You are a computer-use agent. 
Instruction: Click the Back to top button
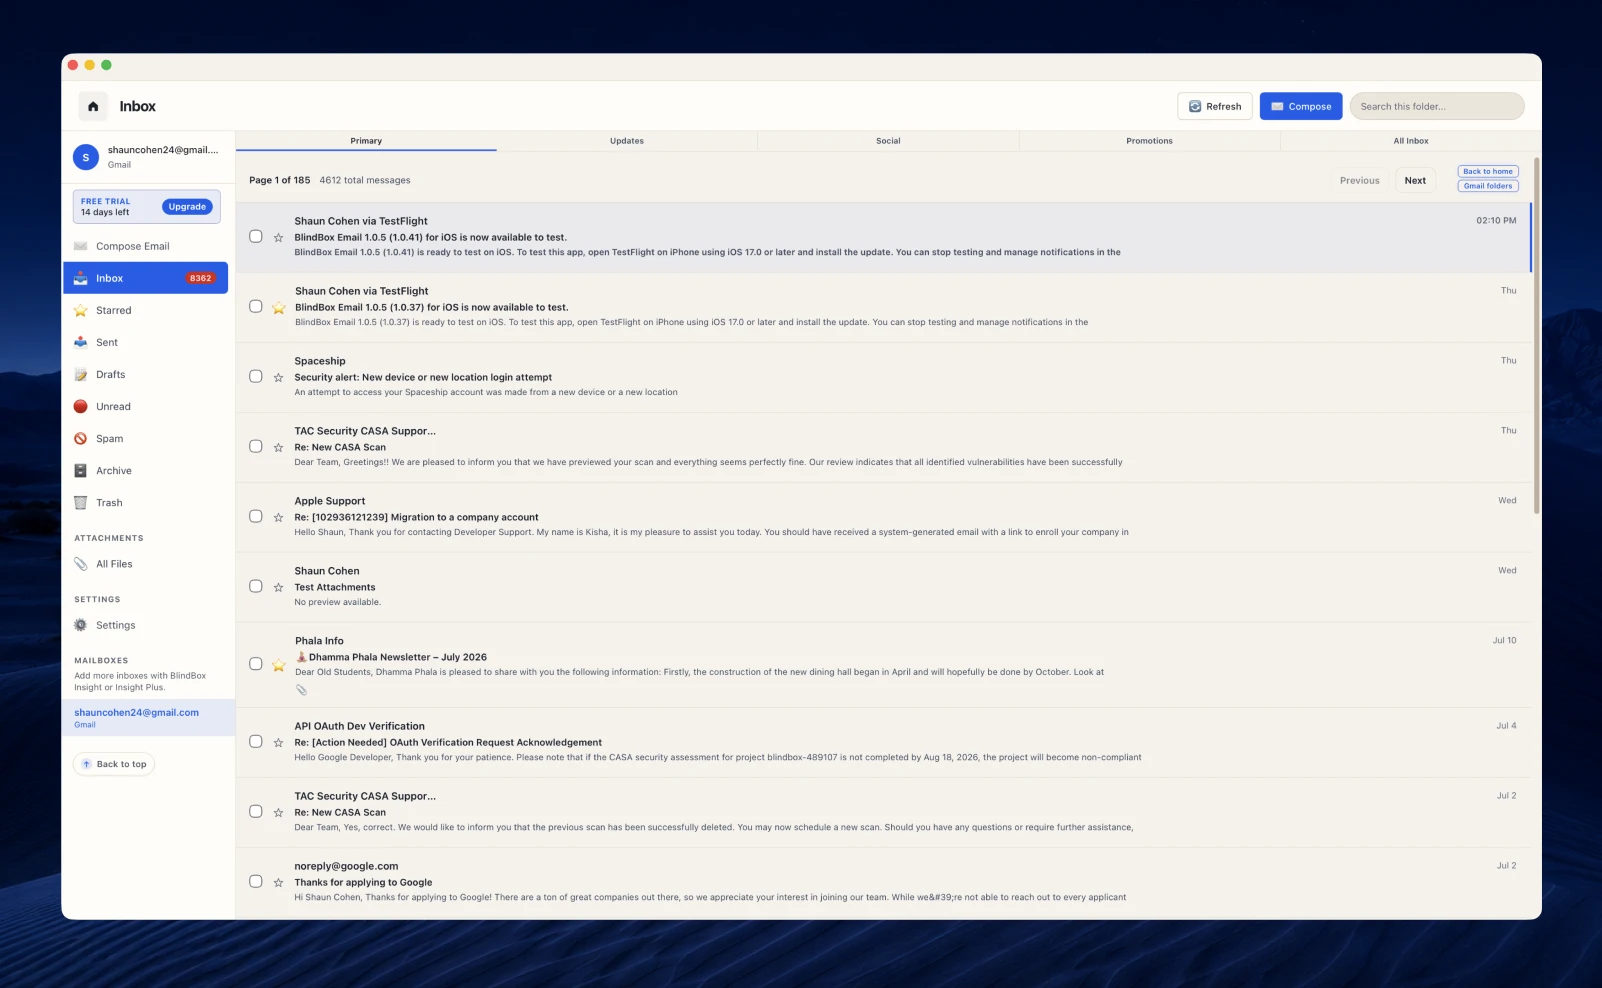pyautogui.click(x=114, y=764)
